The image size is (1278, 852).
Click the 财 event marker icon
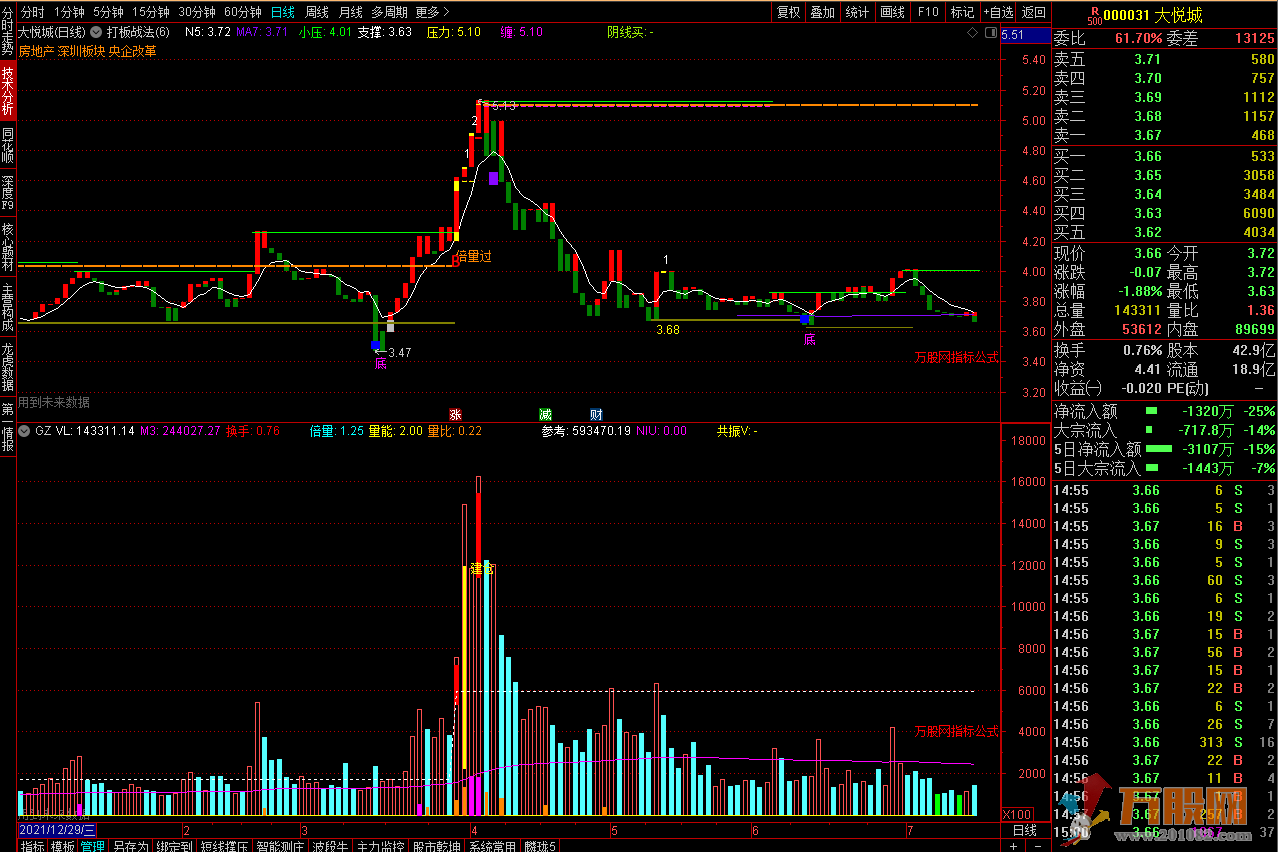(x=596, y=414)
